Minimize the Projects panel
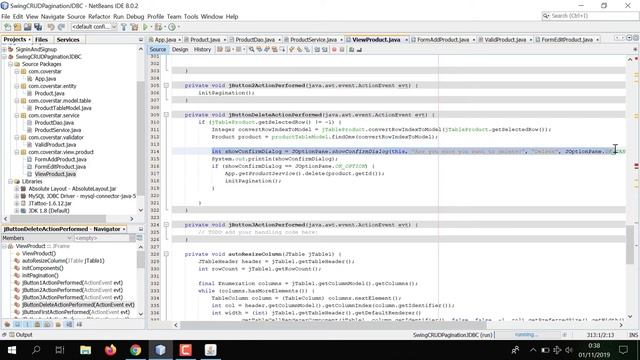The height and width of the screenshot is (360, 640). (141, 40)
